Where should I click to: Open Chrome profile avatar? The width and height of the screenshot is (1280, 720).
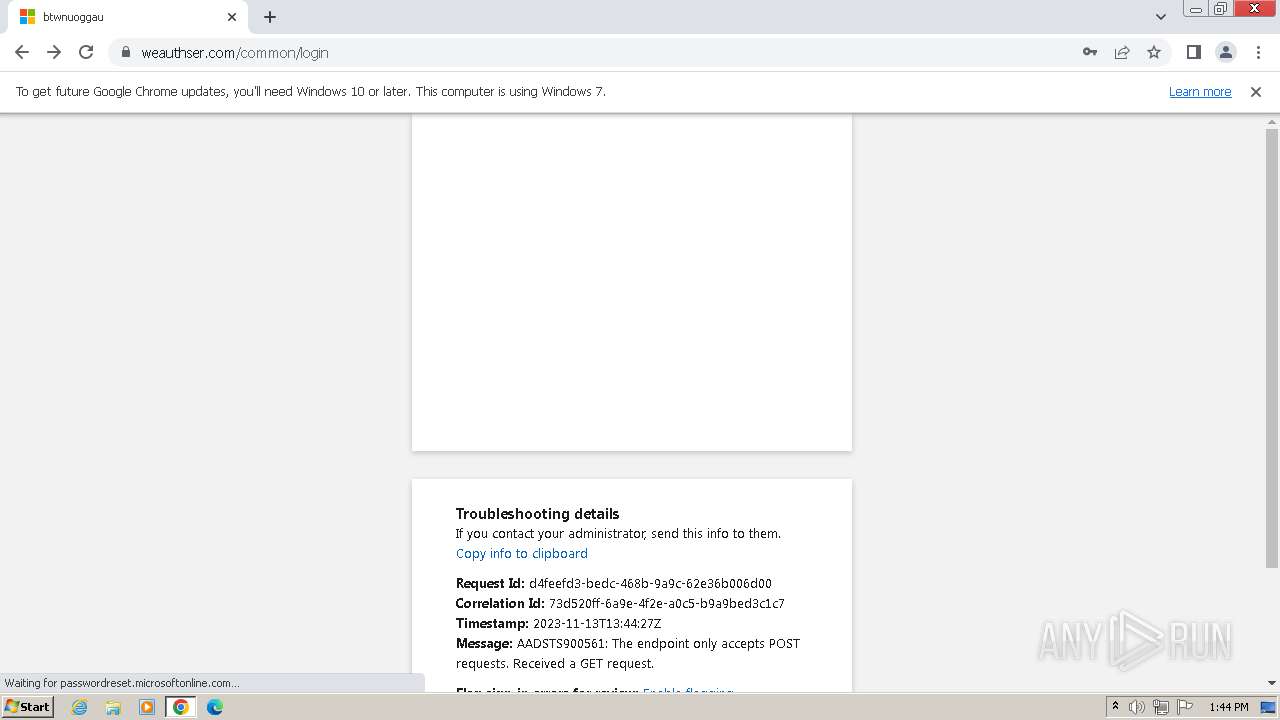tap(1225, 52)
